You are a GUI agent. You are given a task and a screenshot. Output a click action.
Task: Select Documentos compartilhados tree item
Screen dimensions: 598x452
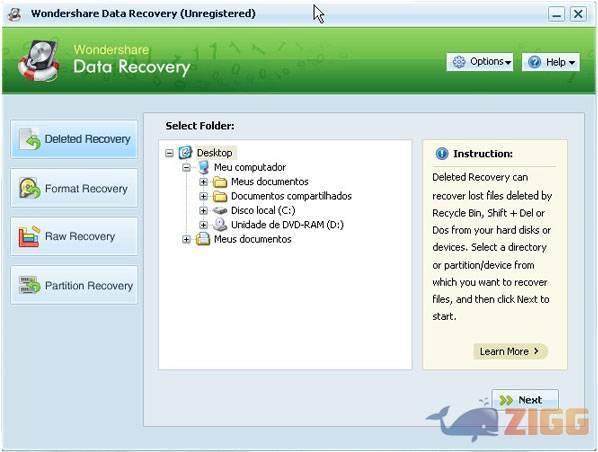pyautogui.click(x=291, y=196)
